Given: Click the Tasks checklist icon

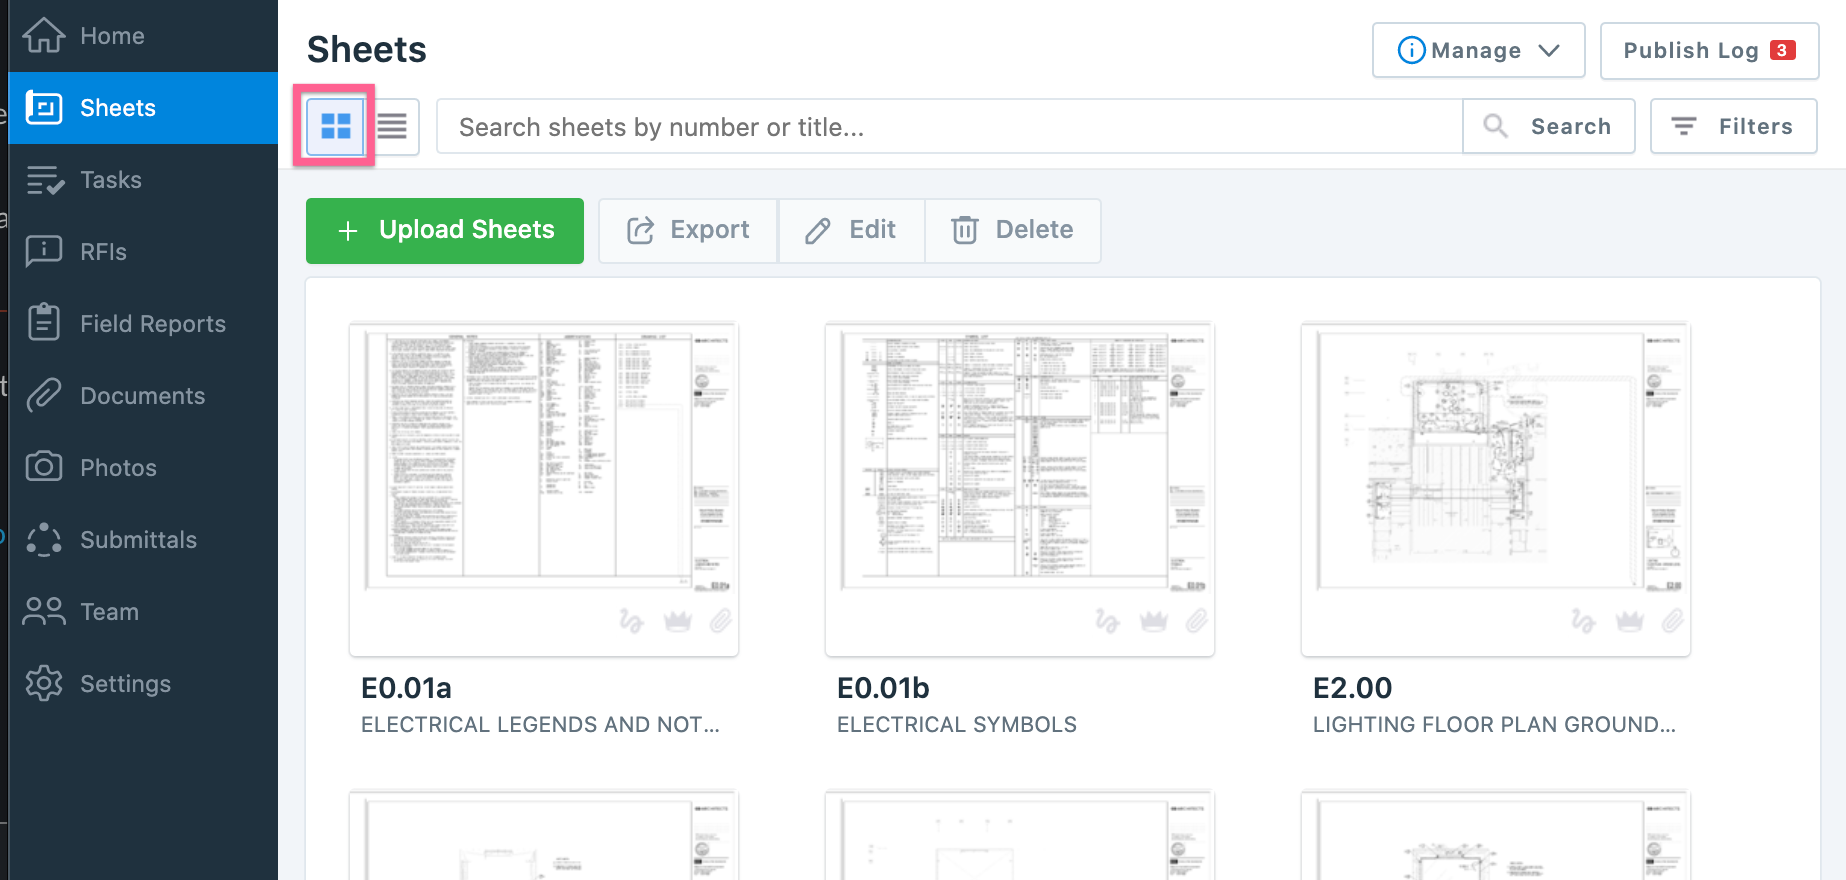Looking at the screenshot, I should click(x=45, y=180).
